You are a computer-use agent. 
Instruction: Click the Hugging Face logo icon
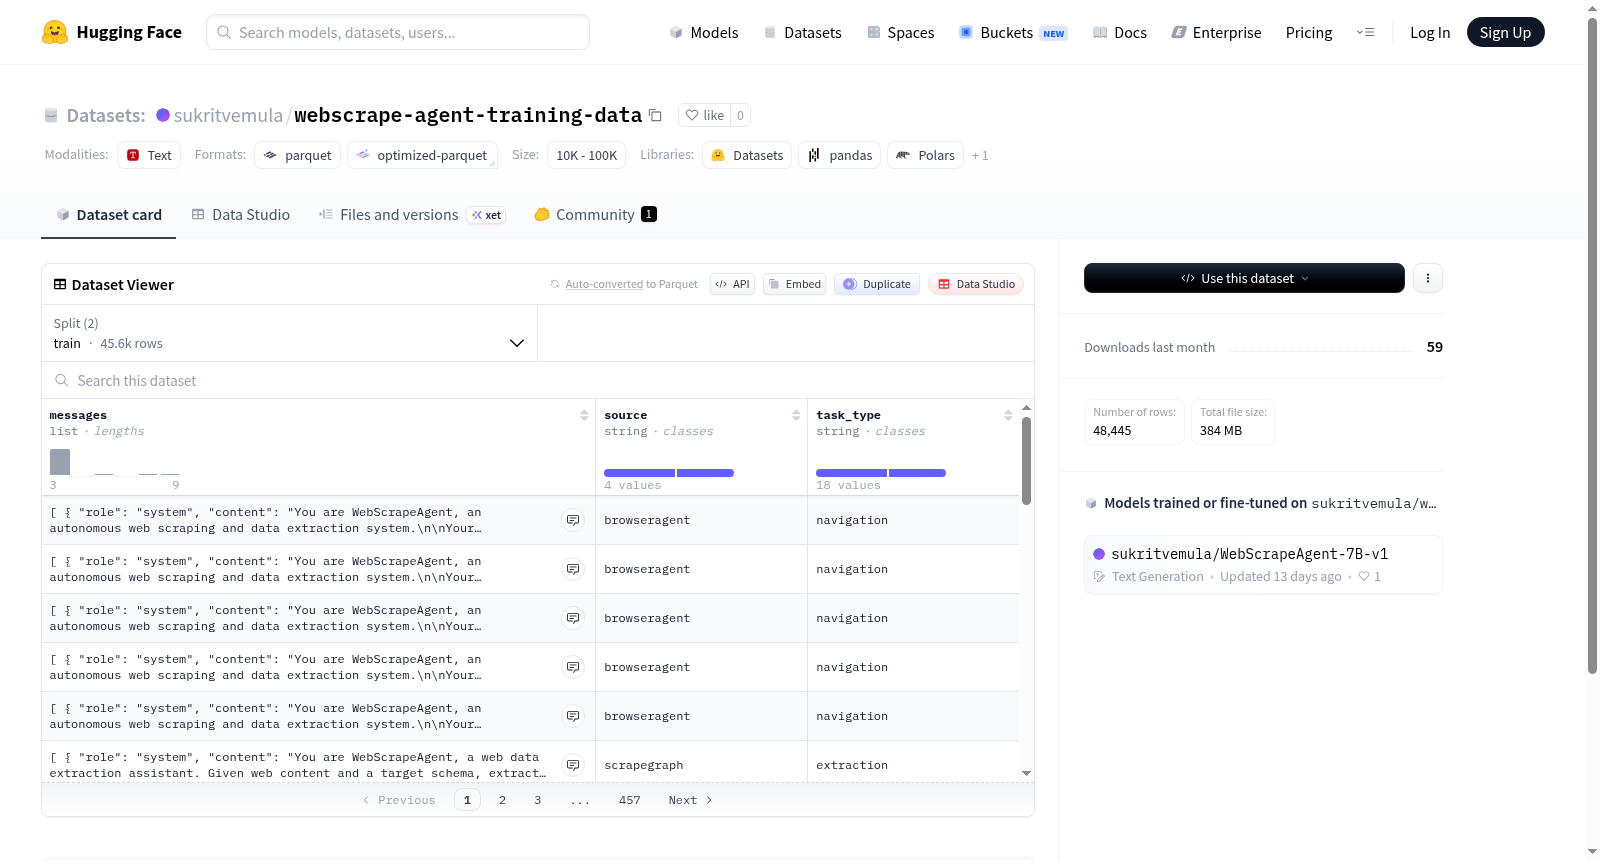point(55,32)
